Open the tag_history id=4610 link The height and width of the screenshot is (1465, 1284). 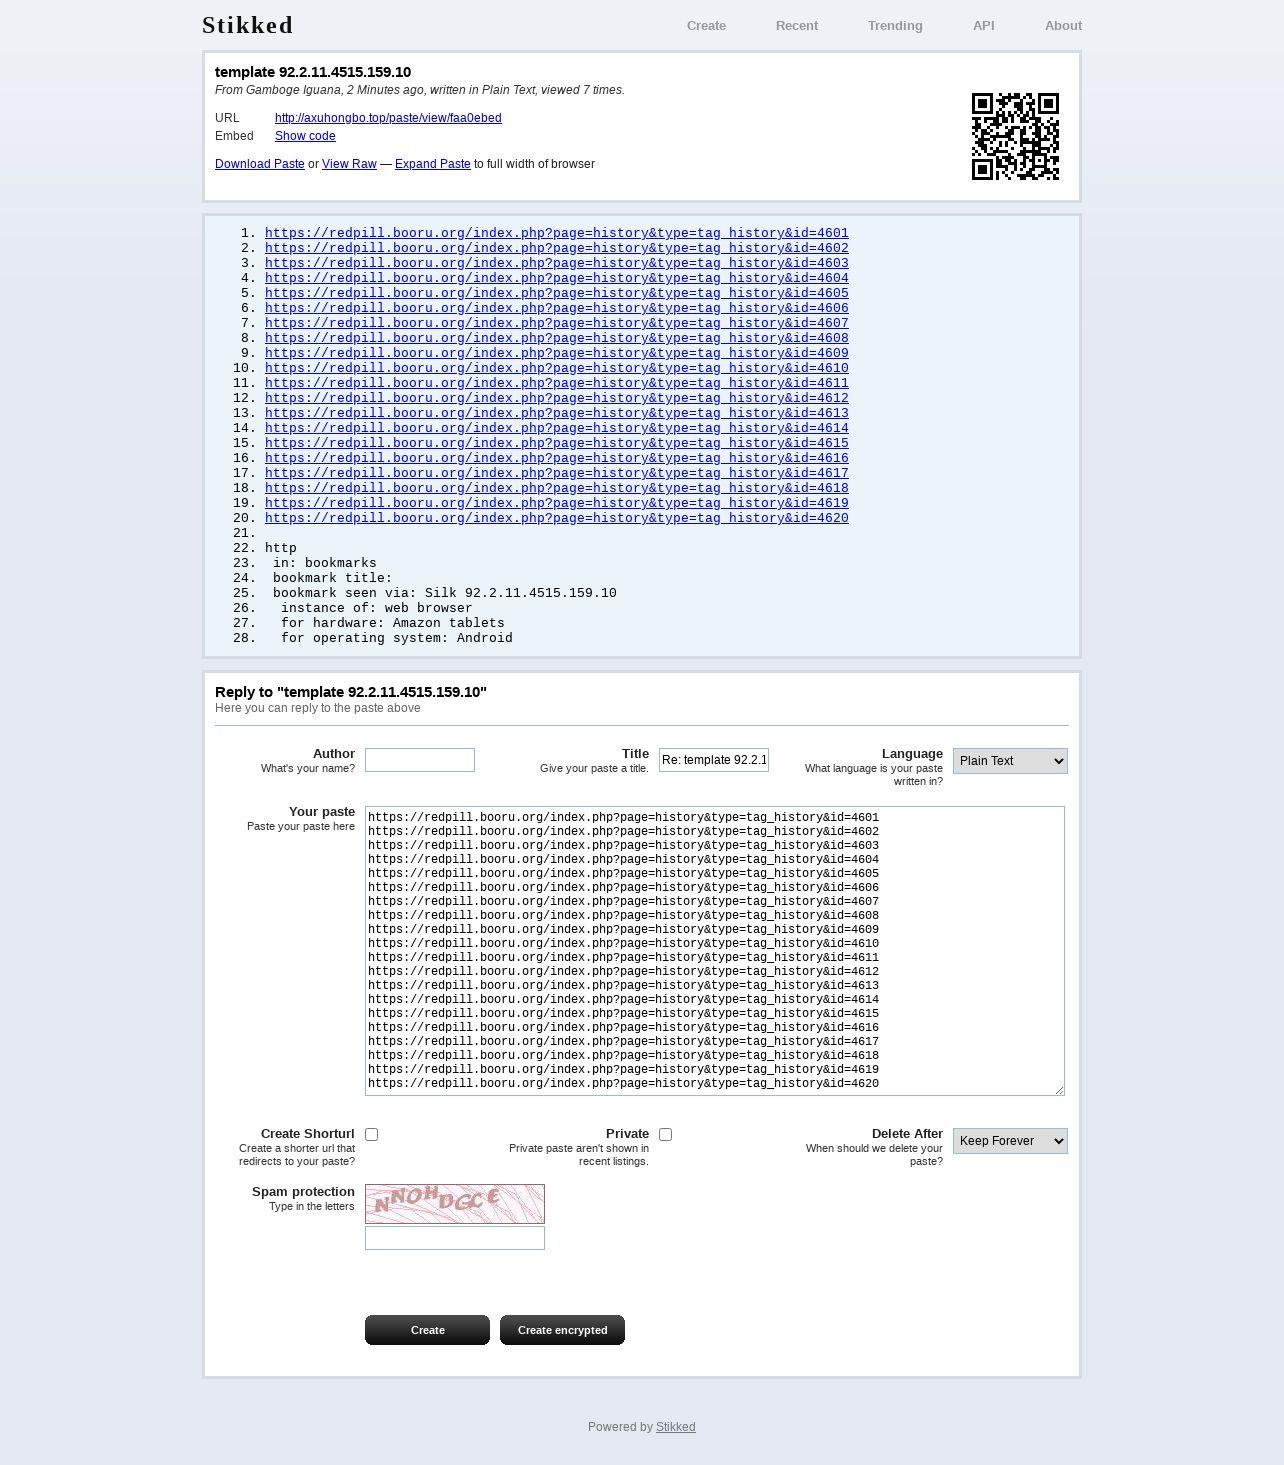557,368
